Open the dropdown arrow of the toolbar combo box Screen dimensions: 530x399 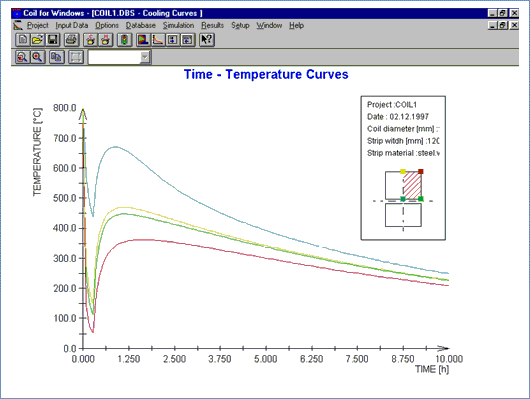click(x=145, y=57)
